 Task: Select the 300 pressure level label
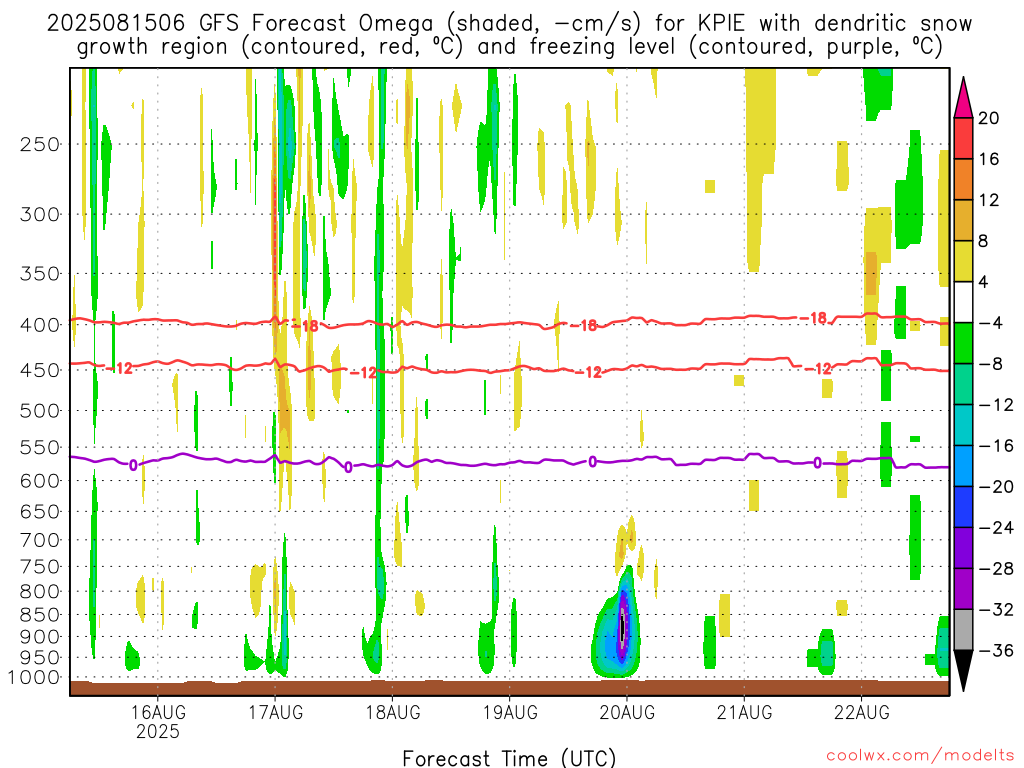point(40,214)
